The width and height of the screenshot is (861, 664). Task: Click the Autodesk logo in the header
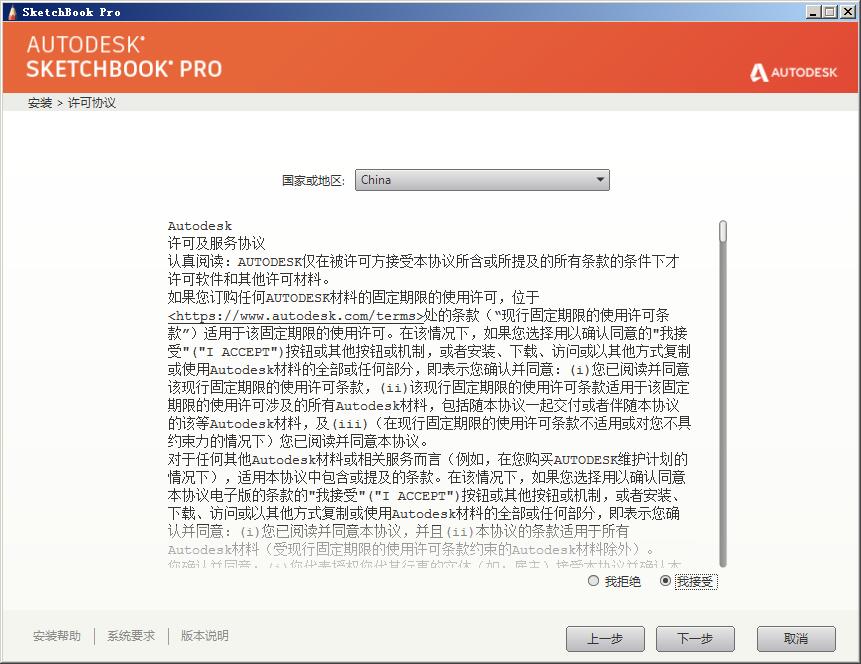click(793, 72)
